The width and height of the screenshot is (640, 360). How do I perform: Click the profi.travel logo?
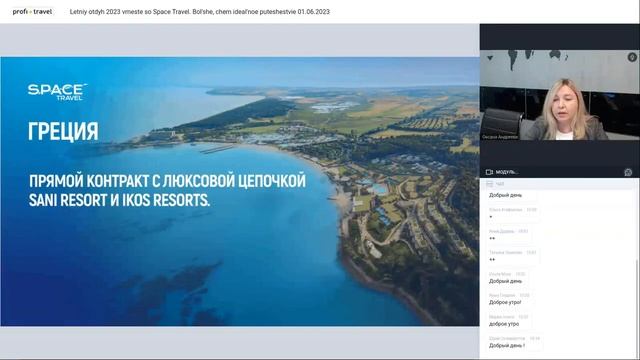coord(32,12)
